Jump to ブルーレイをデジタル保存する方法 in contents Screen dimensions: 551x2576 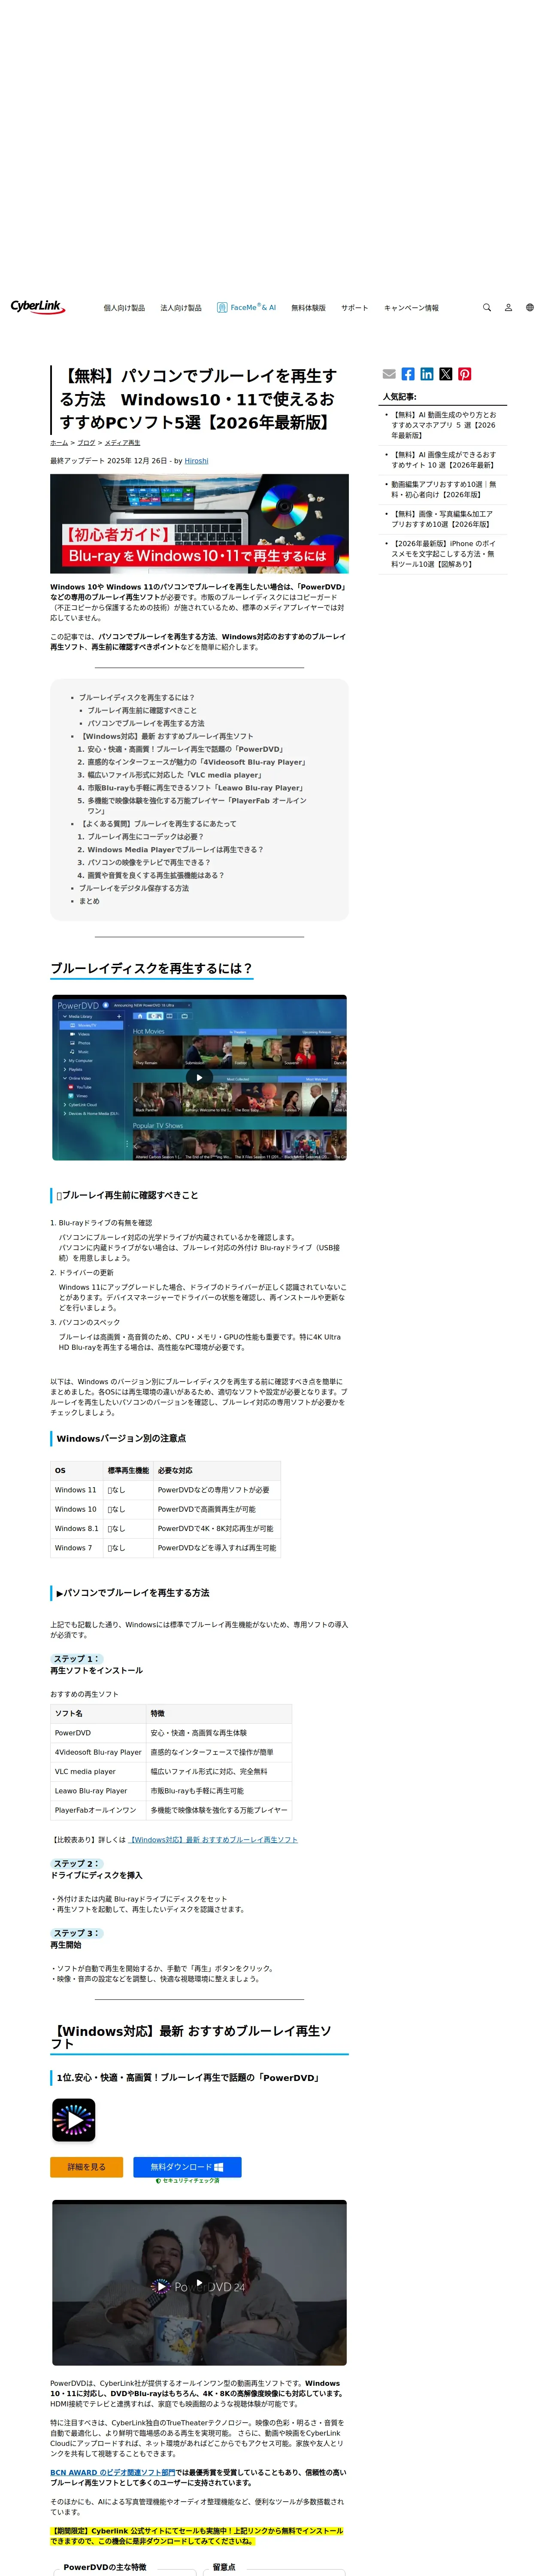[x=134, y=888]
